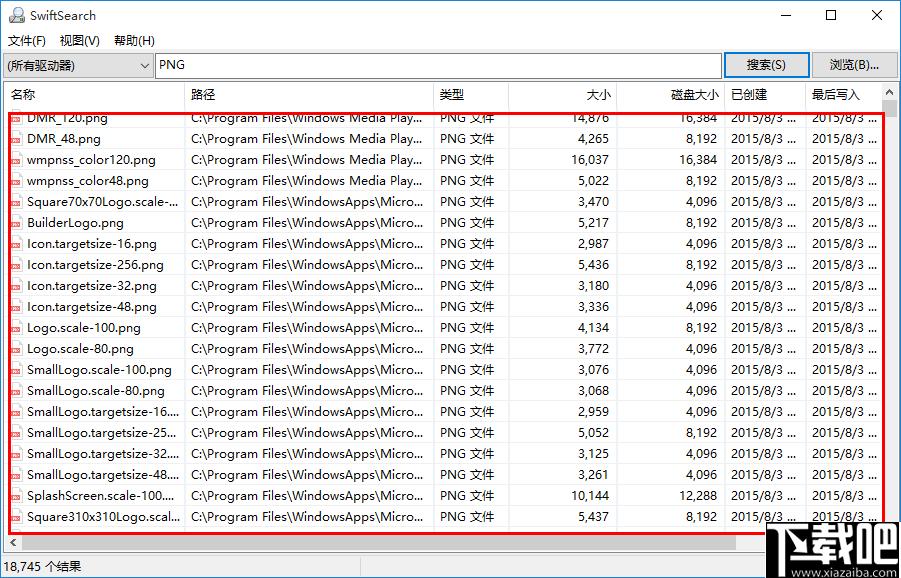
Task: Expand the 所有驱动器 drive dropdown
Action: pyautogui.click(x=143, y=66)
